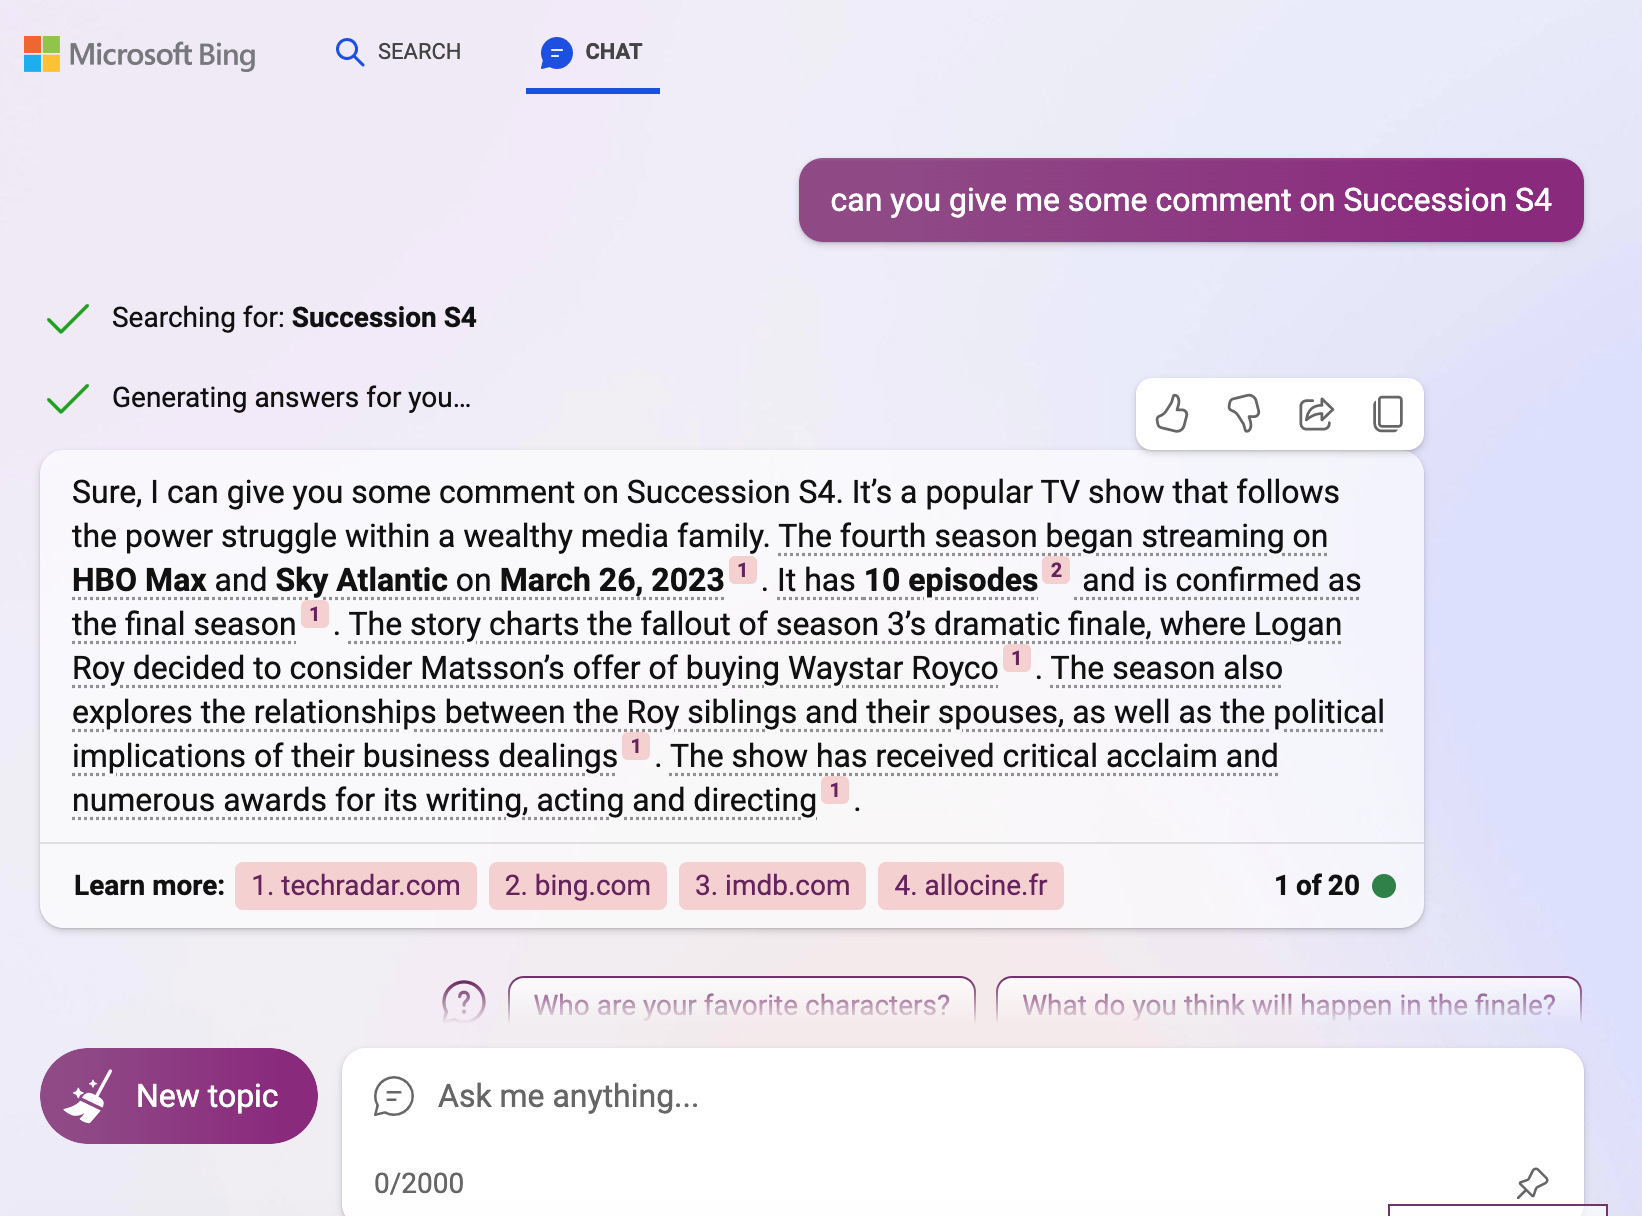The width and height of the screenshot is (1642, 1216).
Task: Click the thumbs up like icon
Action: tap(1172, 413)
